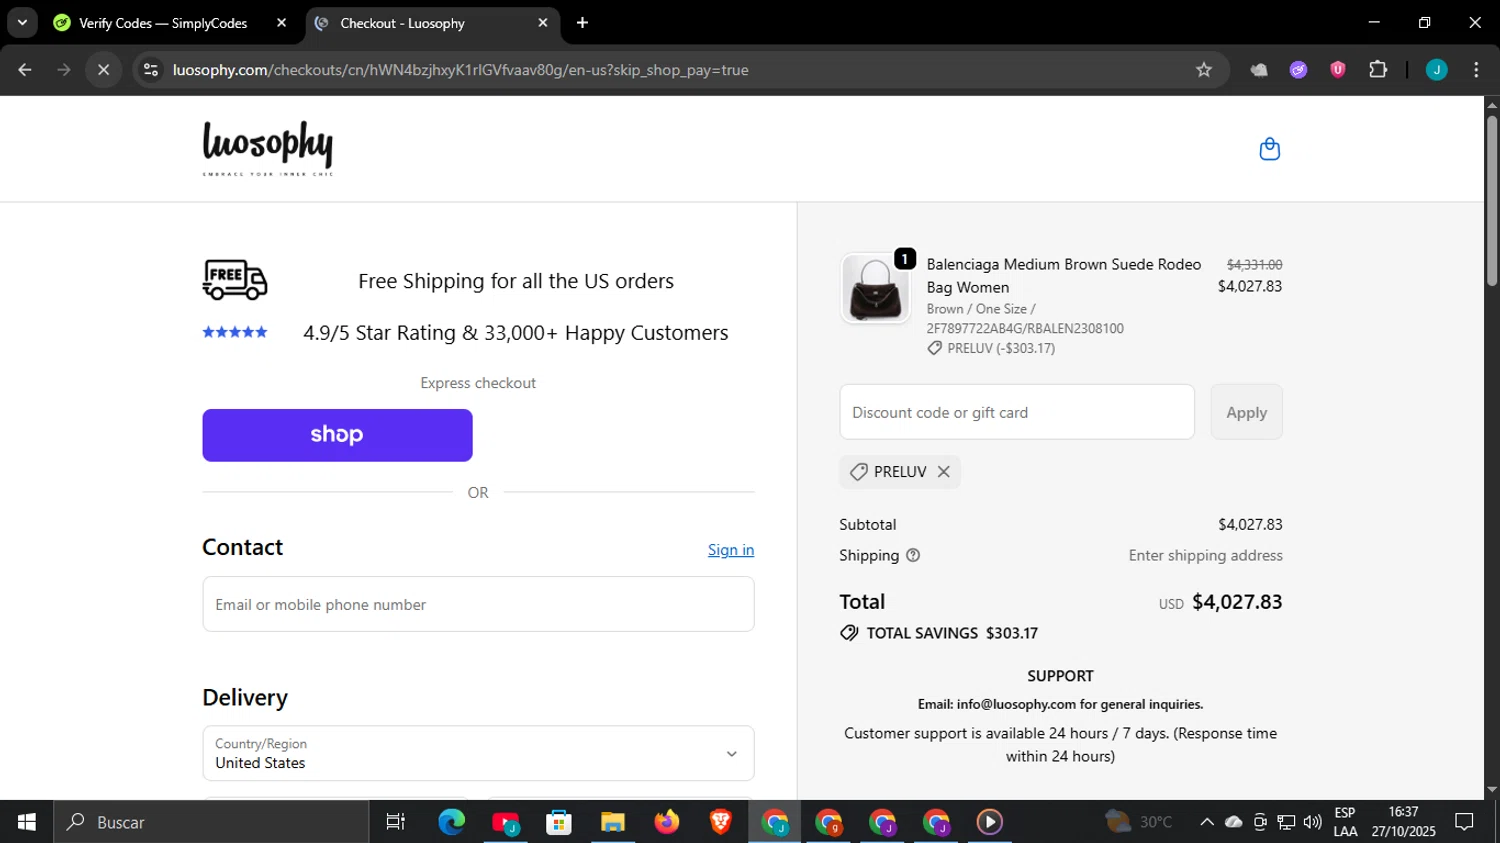Click the Sign in link
The image size is (1500, 843).
[x=731, y=550]
